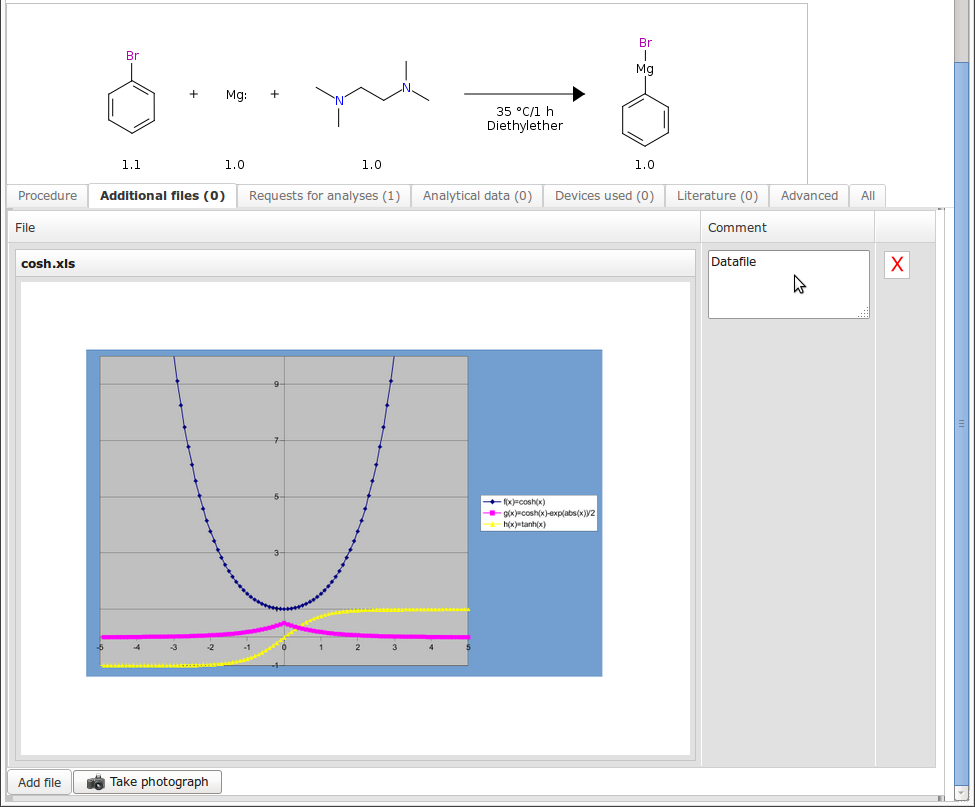Open the Literature (0) tab
Image resolution: width=975 pixels, height=807 pixels.
click(x=717, y=196)
